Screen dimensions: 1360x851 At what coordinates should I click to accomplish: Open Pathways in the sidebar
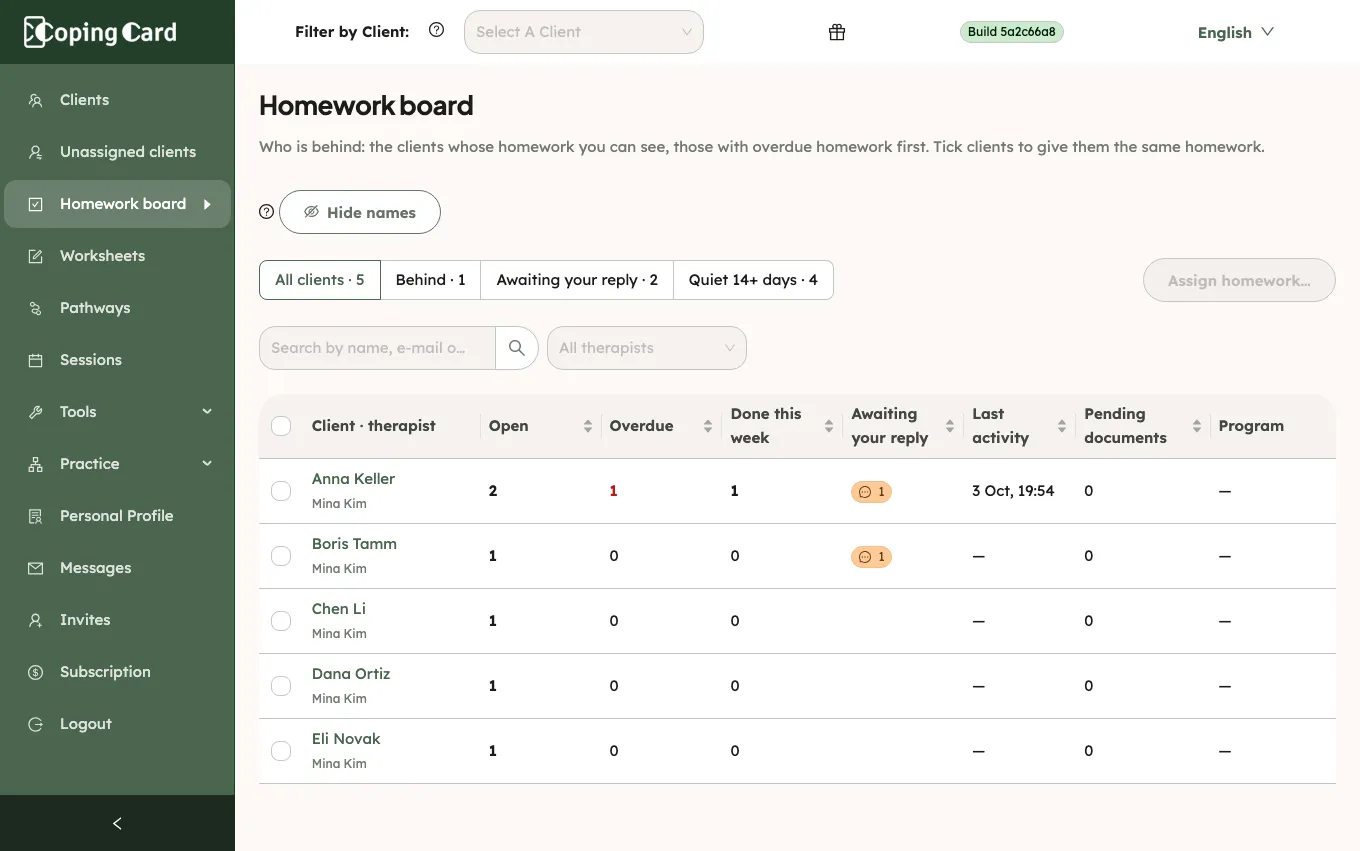point(117,308)
